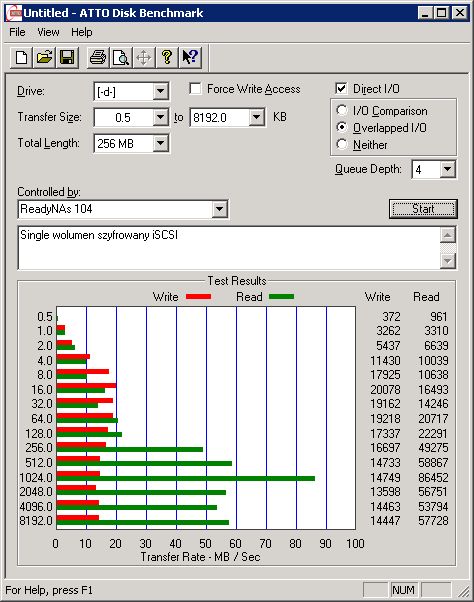Save results with floppy disk icon
The height and width of the screenshot is (602, 474).
(67, 58)
